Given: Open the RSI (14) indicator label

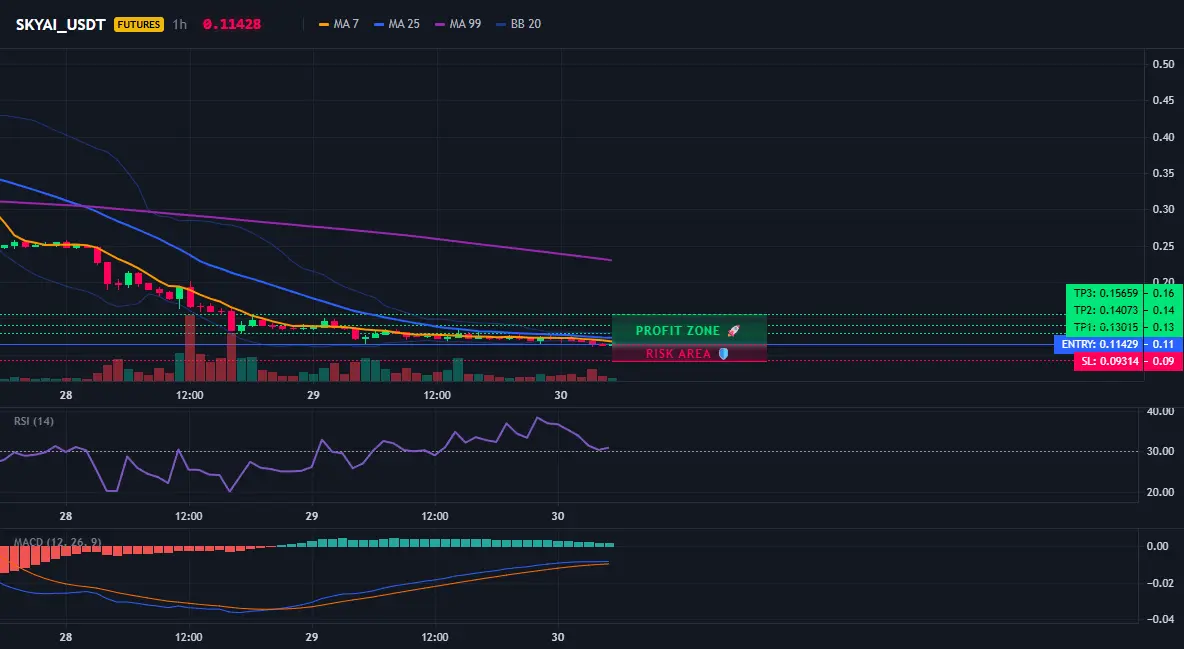Looking at the screenshot, I should [x=34, y=421].
